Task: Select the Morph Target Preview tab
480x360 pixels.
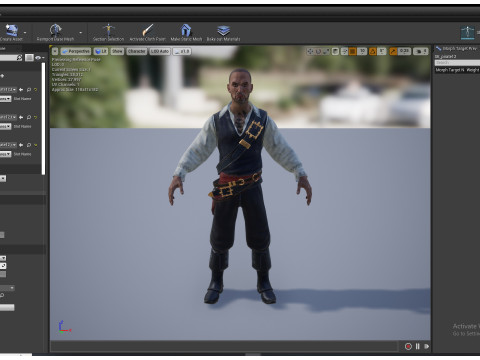Action: click(457, 49)
